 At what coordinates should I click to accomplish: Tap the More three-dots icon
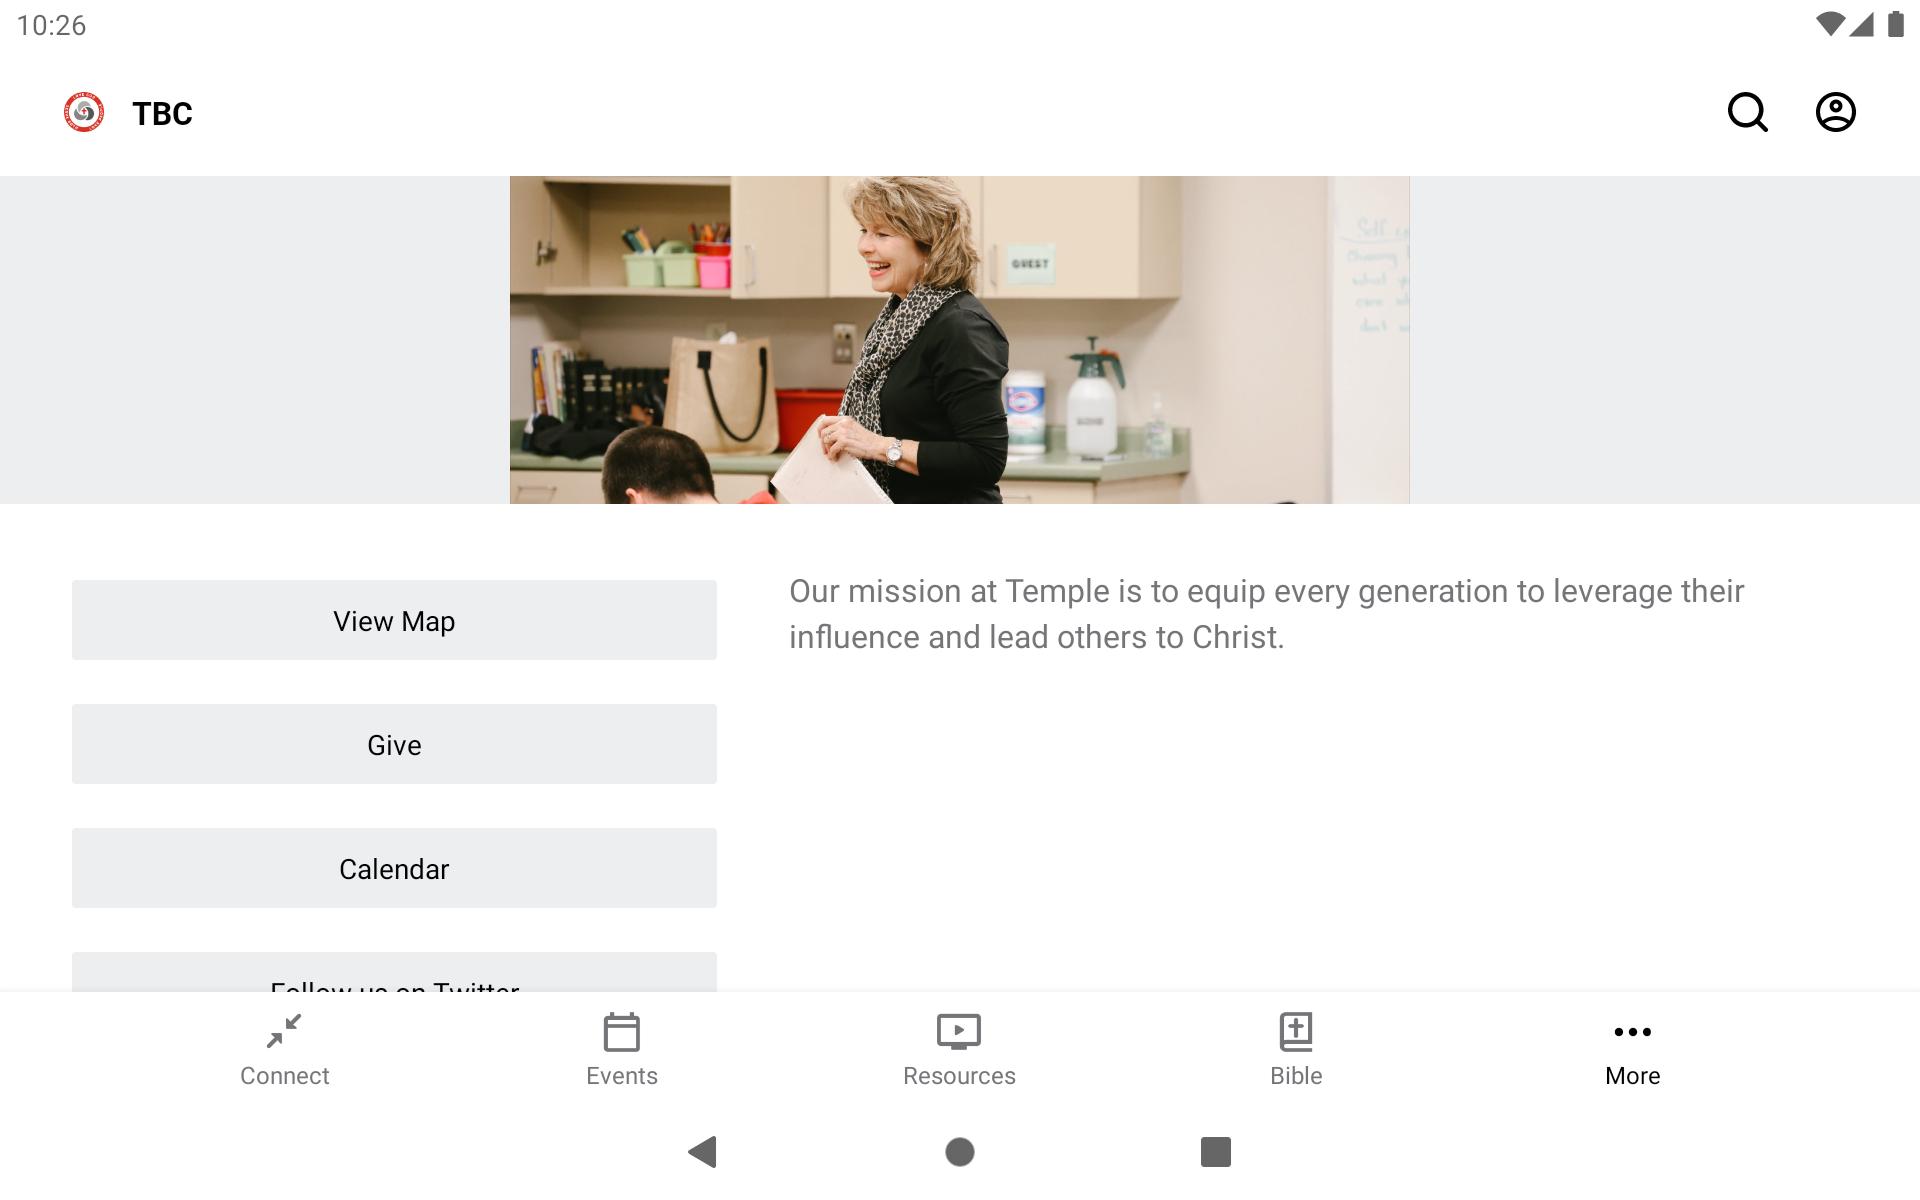click(1633, 1032)
